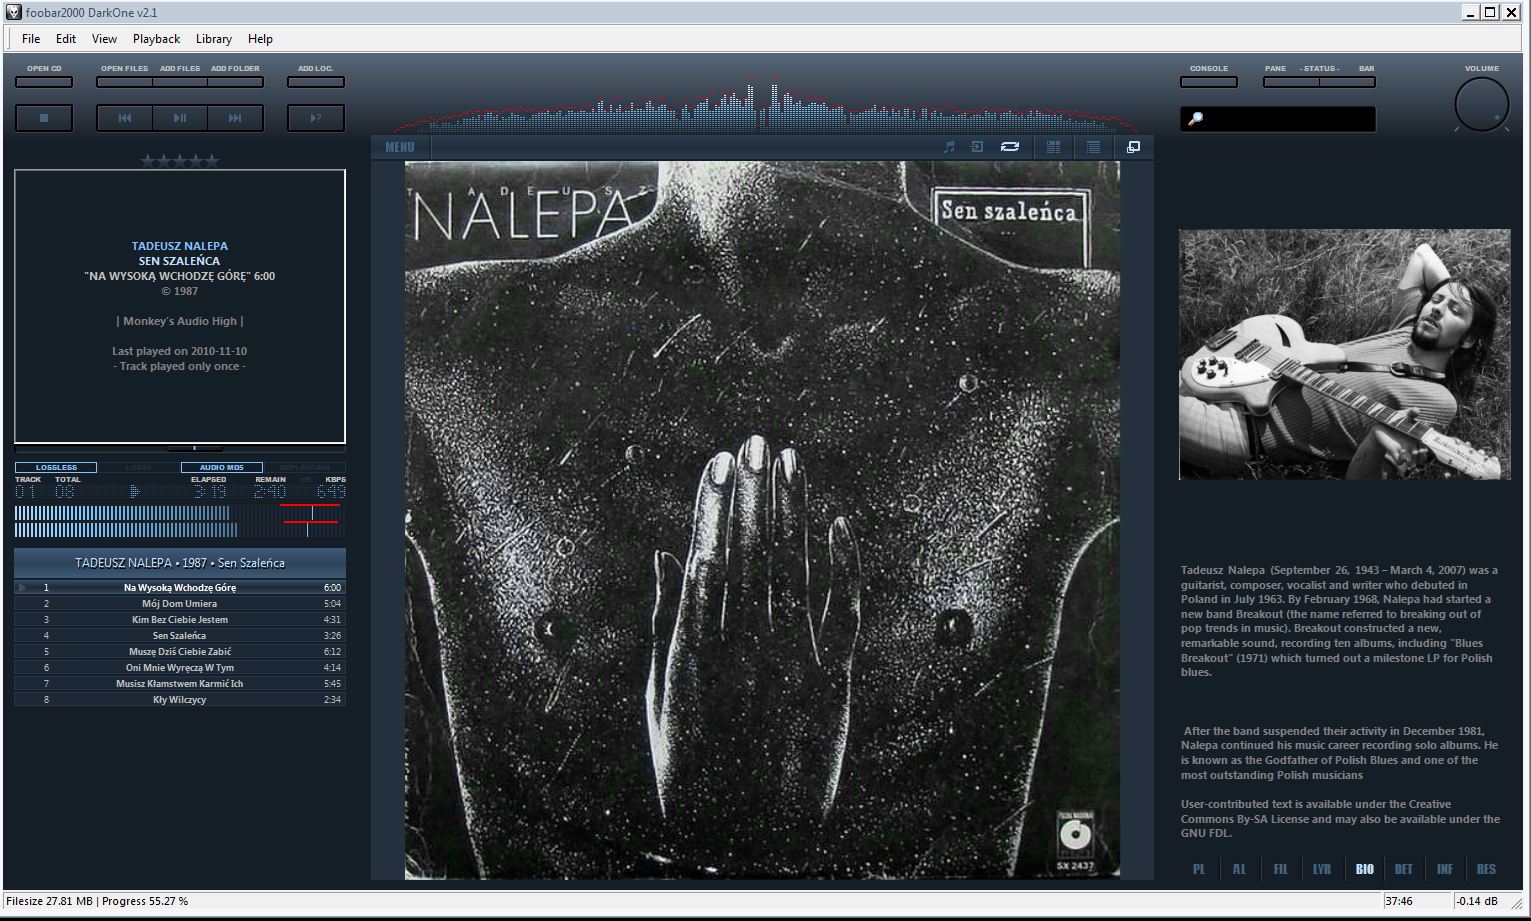Switch to the PL panel tab

[x=1199, y=869]
